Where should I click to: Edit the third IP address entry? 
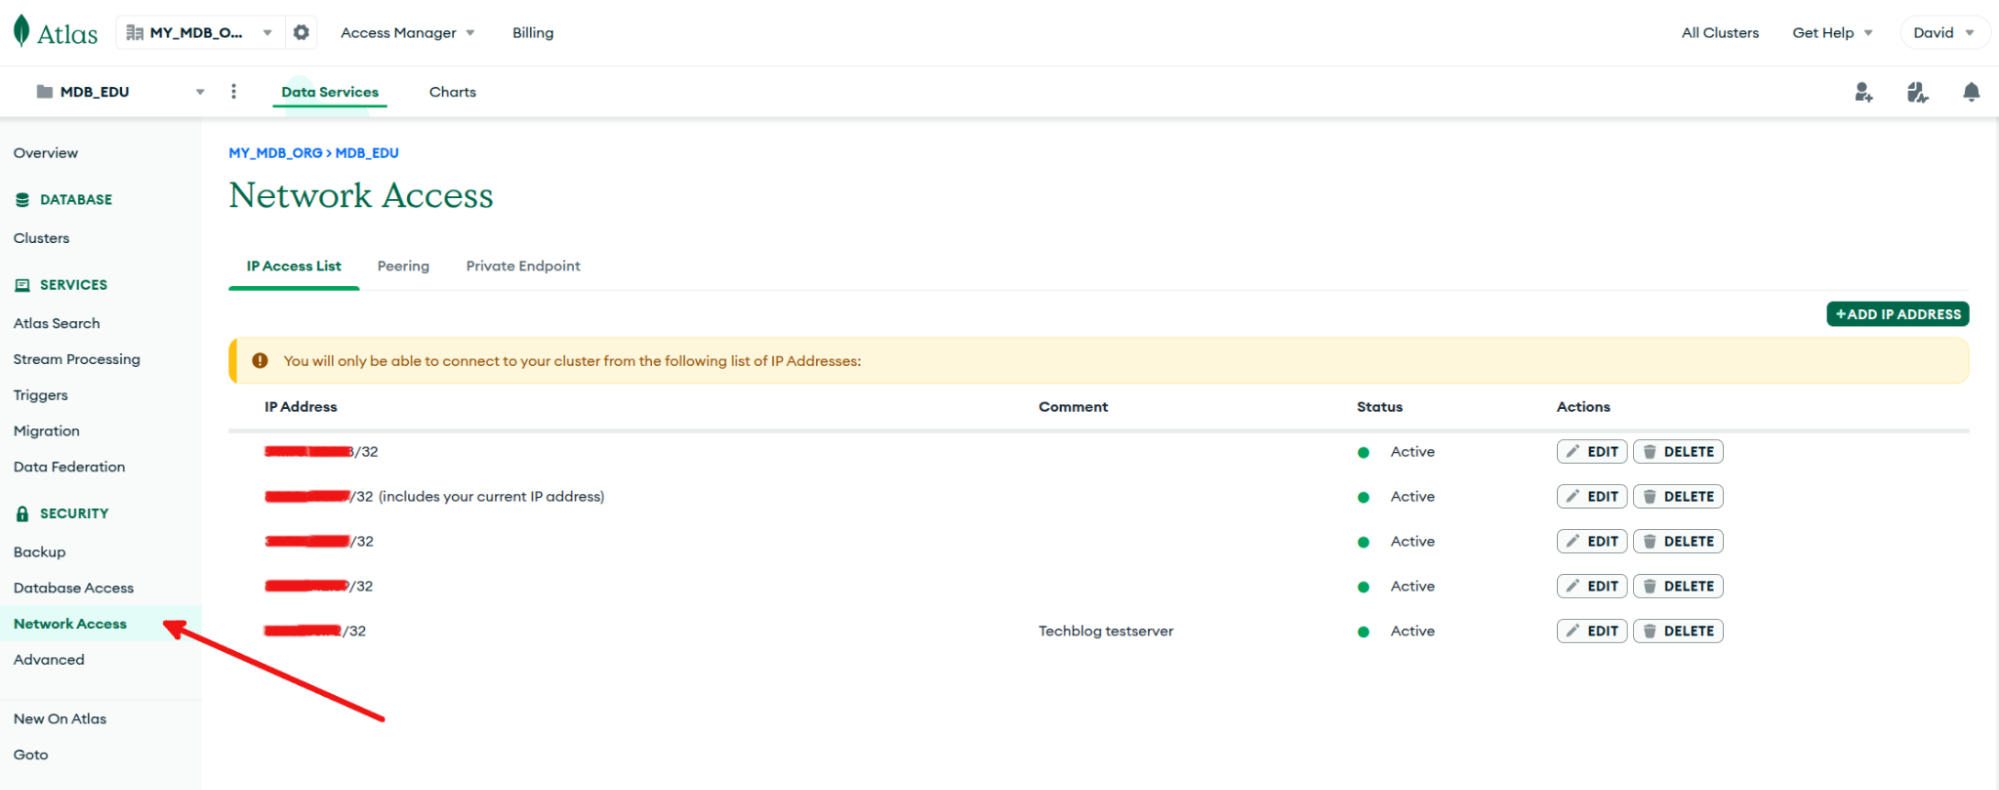click(1592, 542)
